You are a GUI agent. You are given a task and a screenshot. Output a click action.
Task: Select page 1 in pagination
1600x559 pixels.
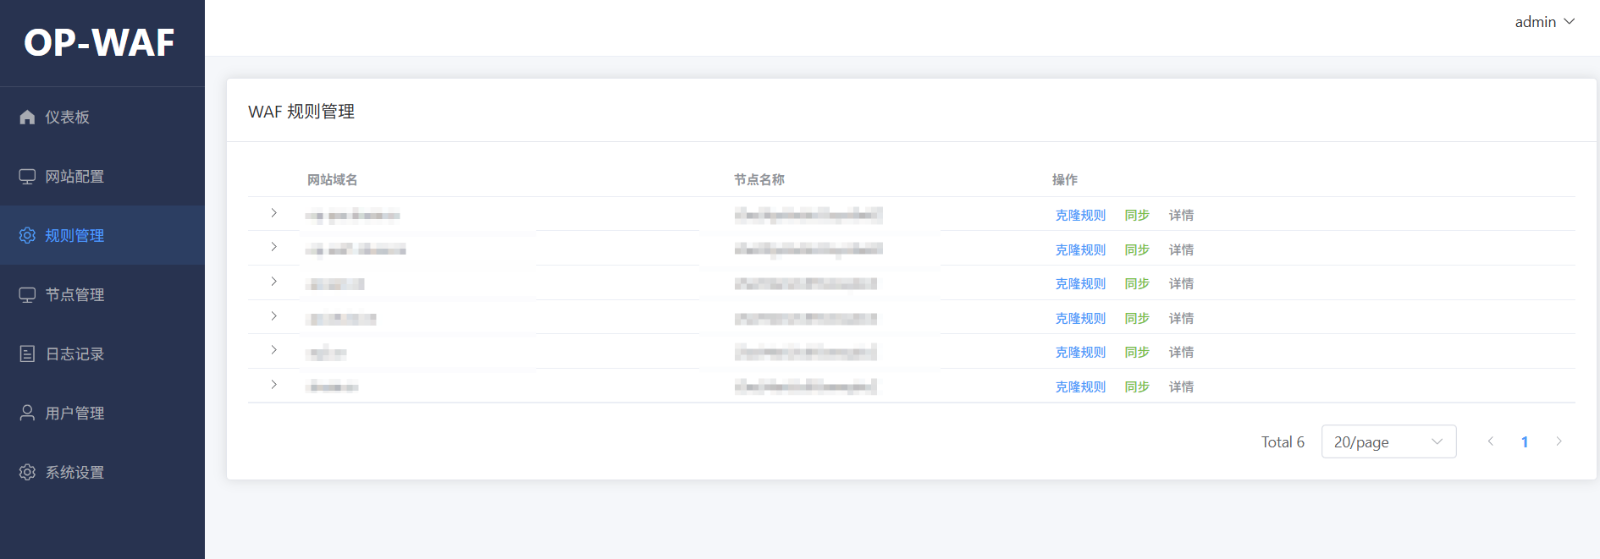[x=1524, y=442]
